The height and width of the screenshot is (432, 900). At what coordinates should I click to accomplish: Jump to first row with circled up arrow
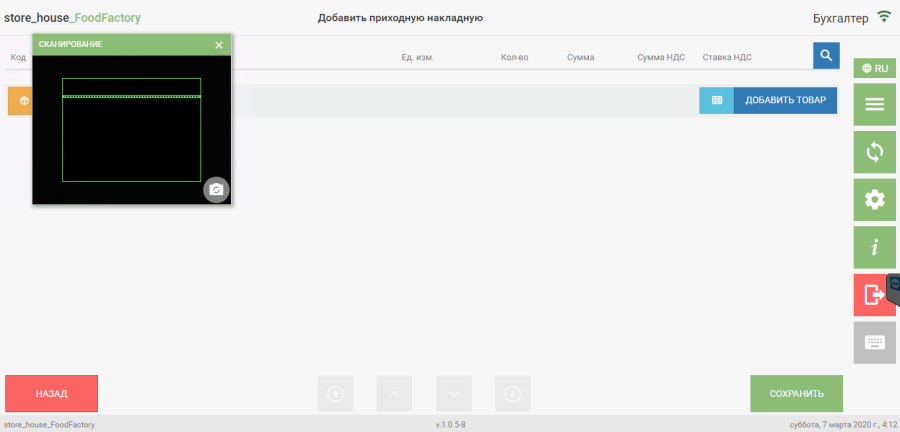tap(334, 394)
